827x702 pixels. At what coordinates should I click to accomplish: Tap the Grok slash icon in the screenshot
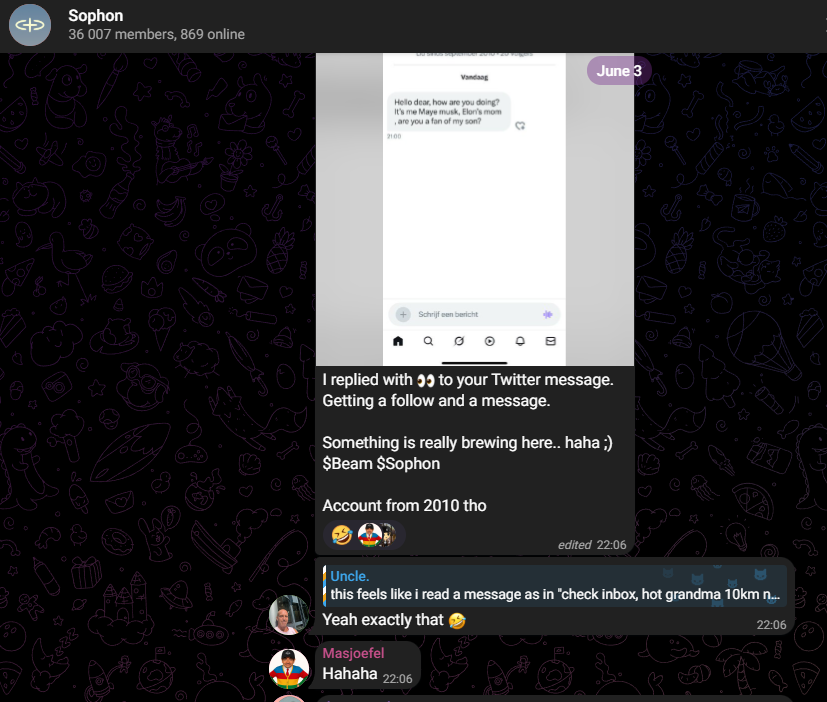pyautogui.click(x=459, y=341)
